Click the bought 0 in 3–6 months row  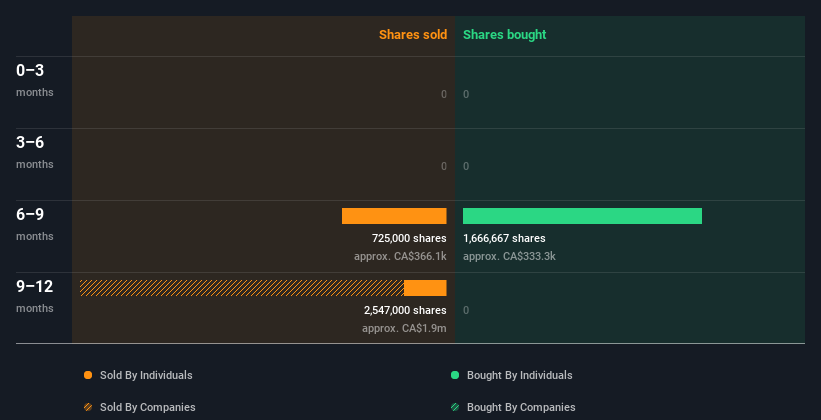466,167
